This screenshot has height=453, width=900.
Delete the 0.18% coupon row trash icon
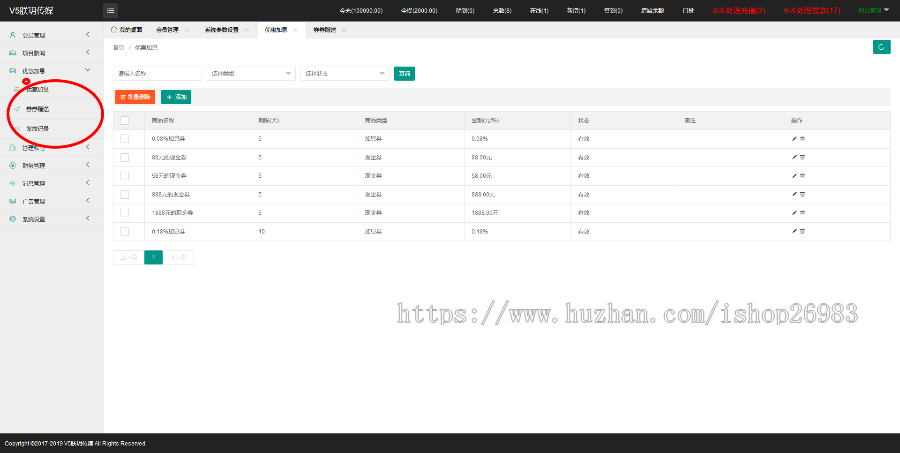coord(802,231)
